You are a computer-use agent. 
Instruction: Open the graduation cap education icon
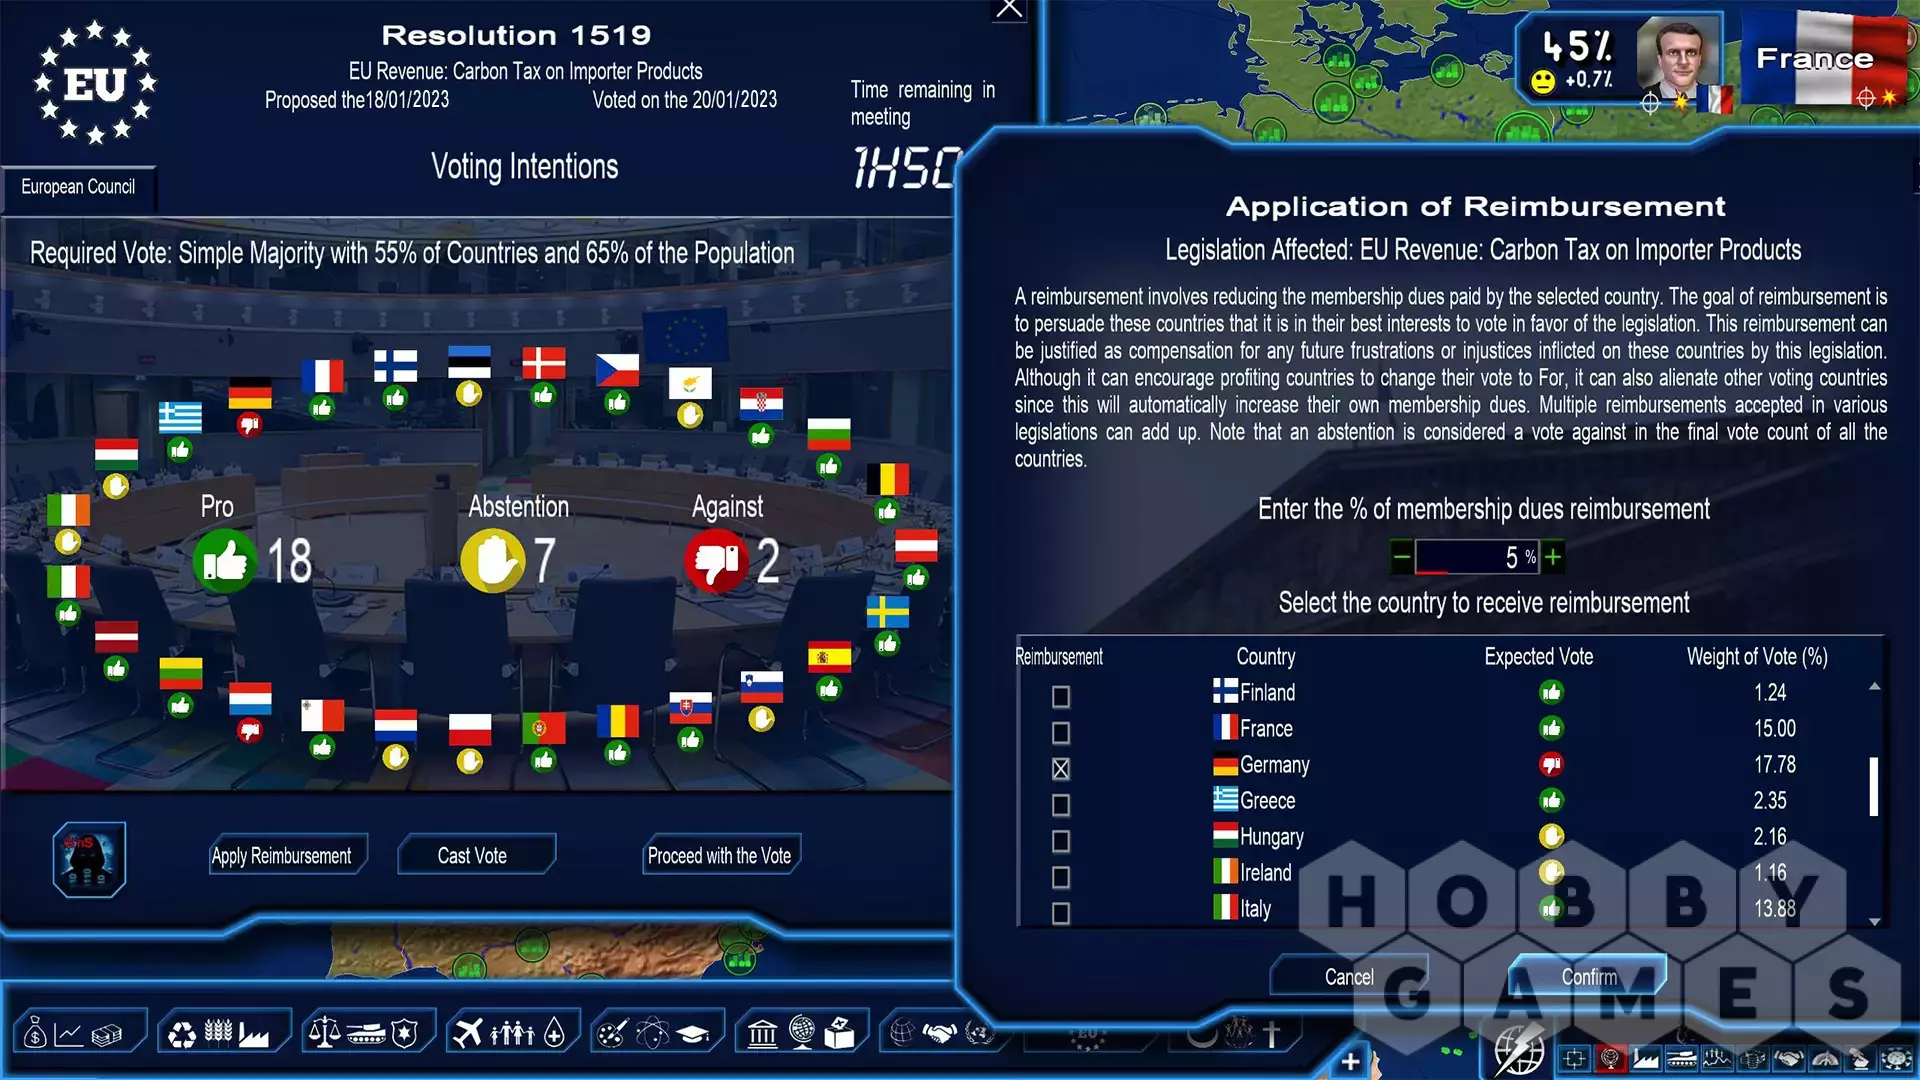pyautogui.click(x=693, y=1033)
